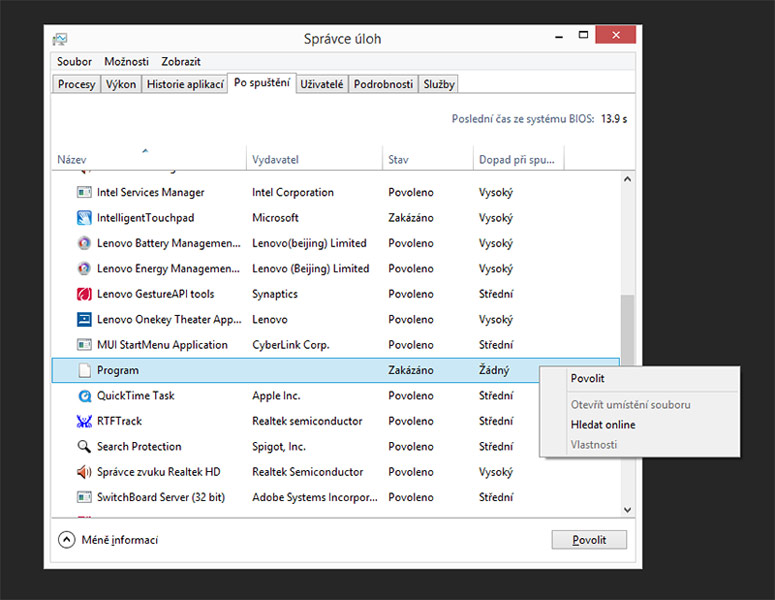Viewport: 775px width, 600px height.
Task: Click the 13.9 s BIOS time value
Action: pos(614,119)
